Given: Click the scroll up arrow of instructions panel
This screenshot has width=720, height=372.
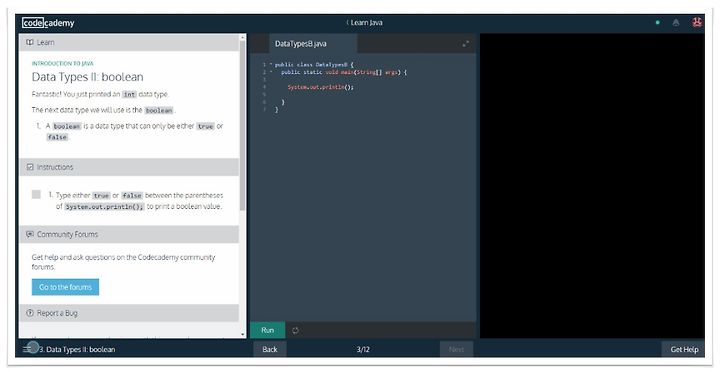Looking at the screenshot, I should tap(243, 38).
